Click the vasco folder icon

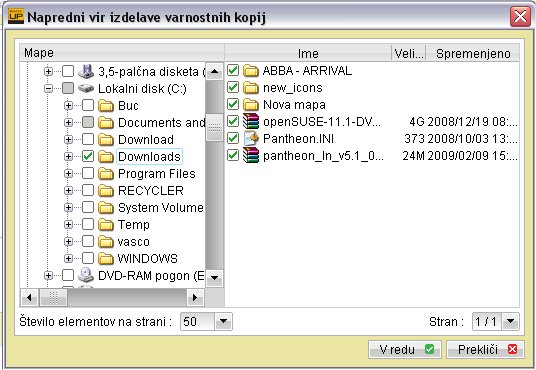(106, 241)
